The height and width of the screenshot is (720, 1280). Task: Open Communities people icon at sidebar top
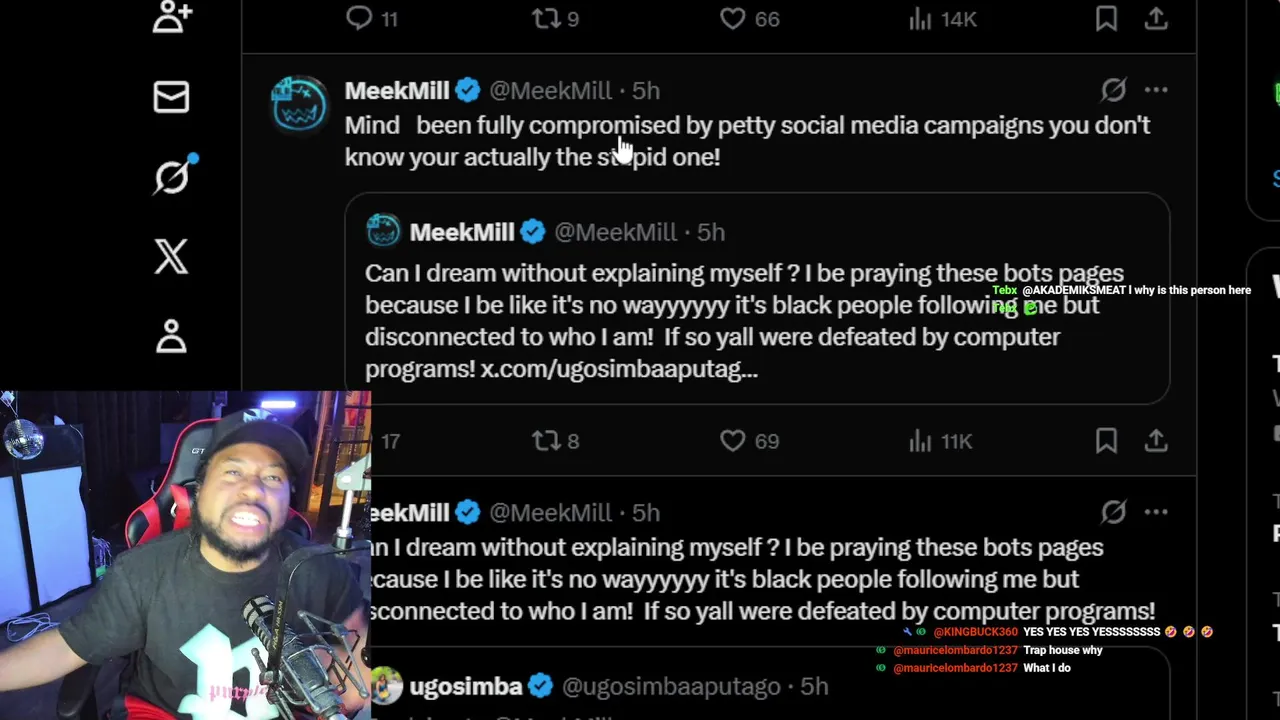[x=171, y=18]
